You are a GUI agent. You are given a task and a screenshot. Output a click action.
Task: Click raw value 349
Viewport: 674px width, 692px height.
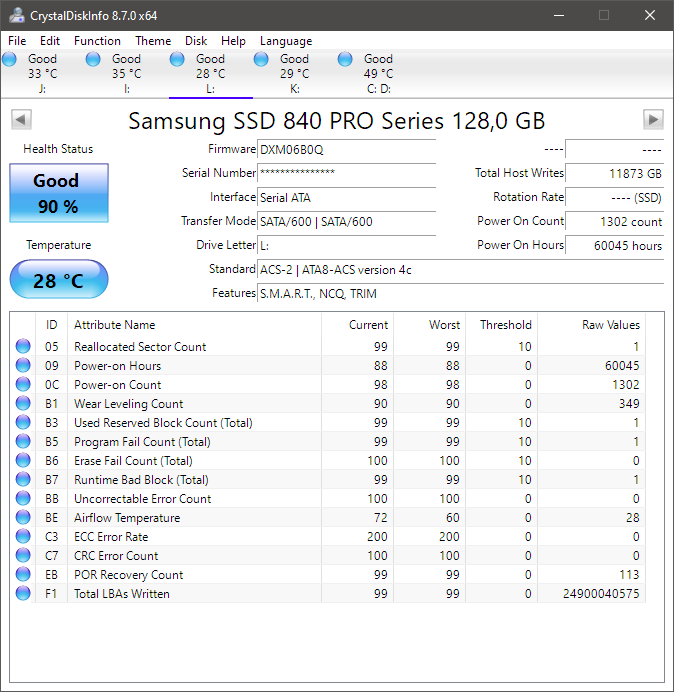click(x=629, y=403)
